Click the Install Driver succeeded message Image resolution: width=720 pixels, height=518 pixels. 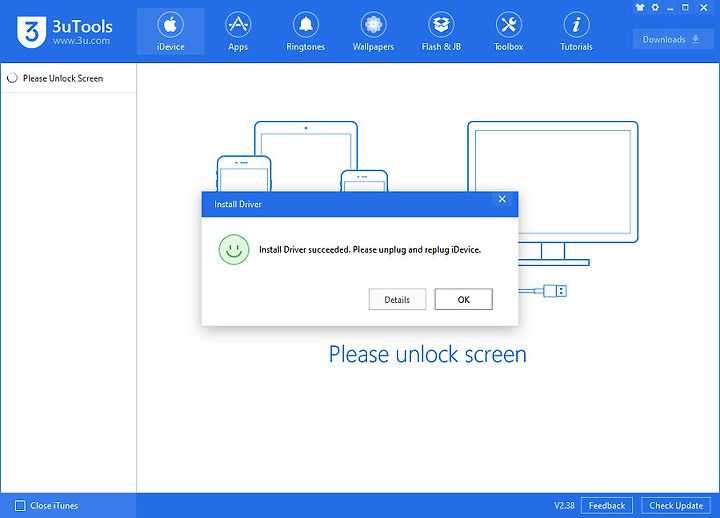tap(370, 250)
